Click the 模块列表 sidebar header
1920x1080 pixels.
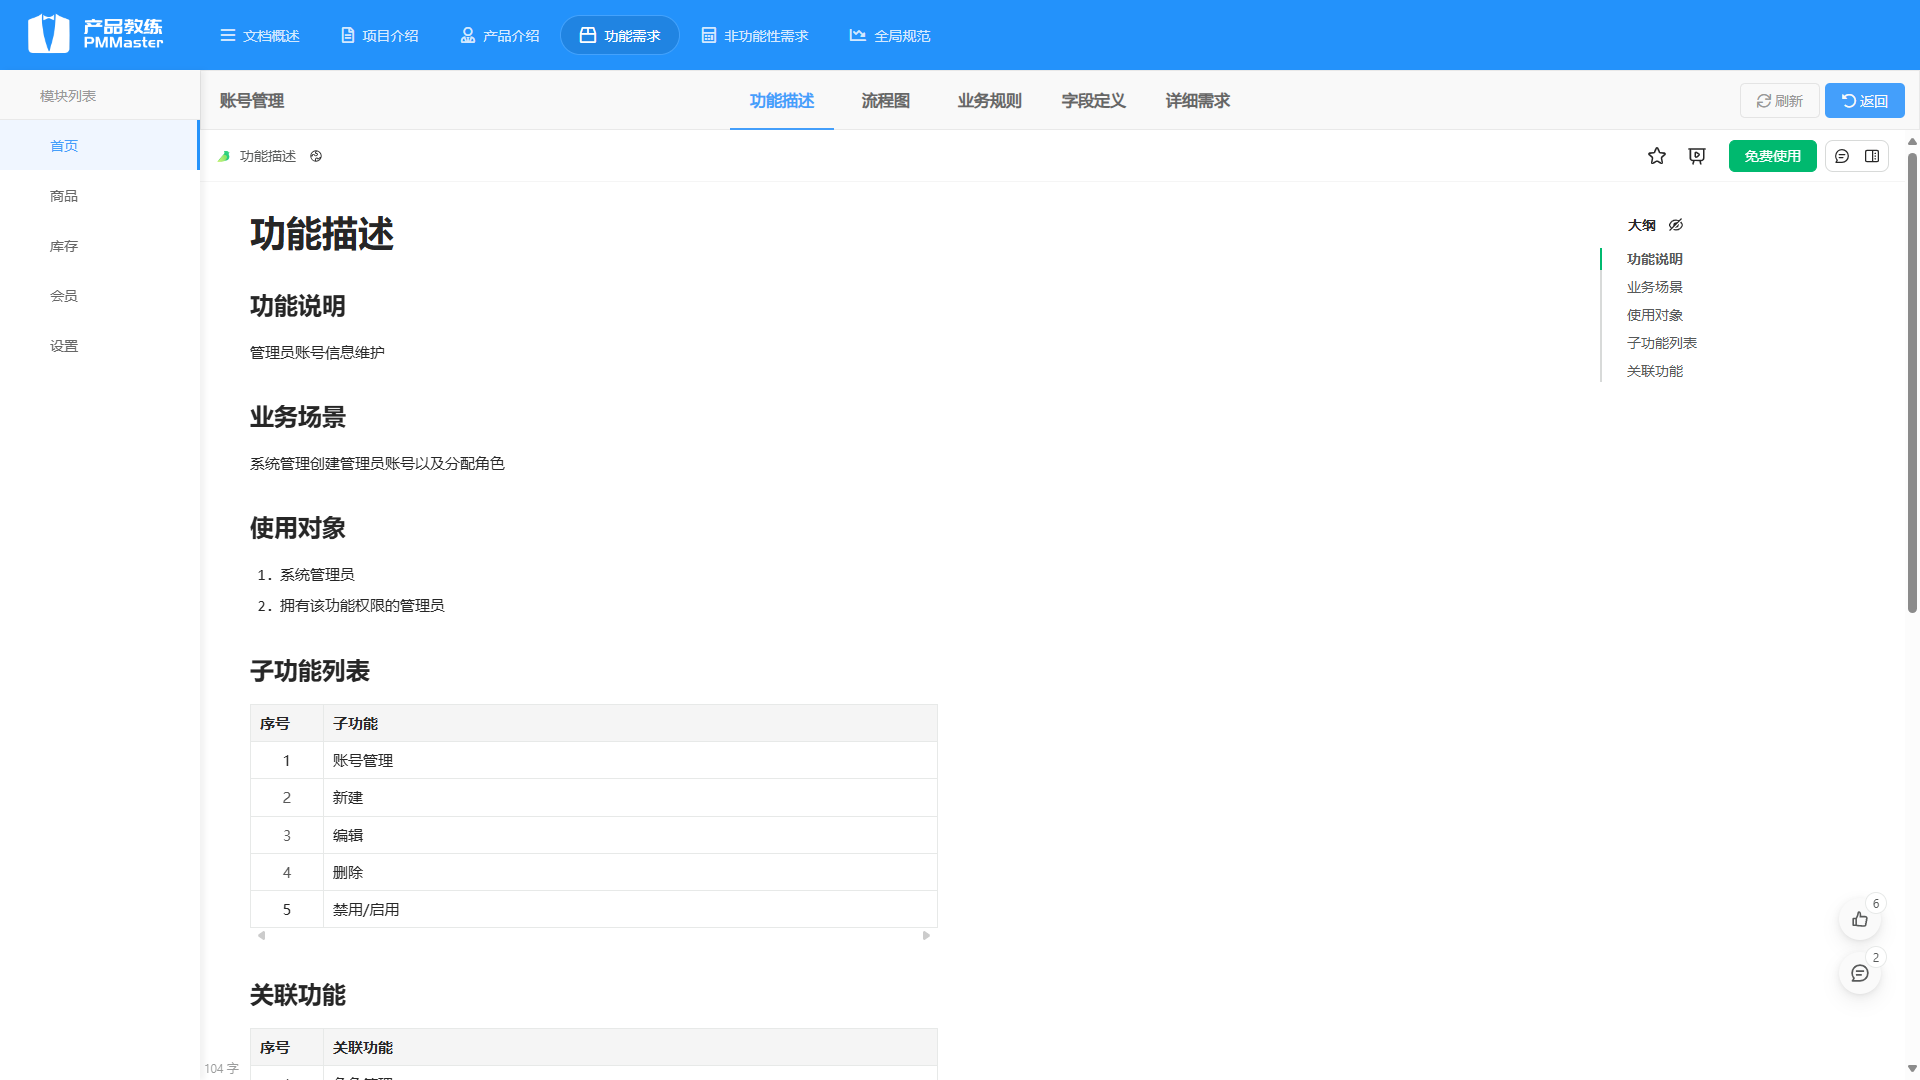click(x=68, y=96)
